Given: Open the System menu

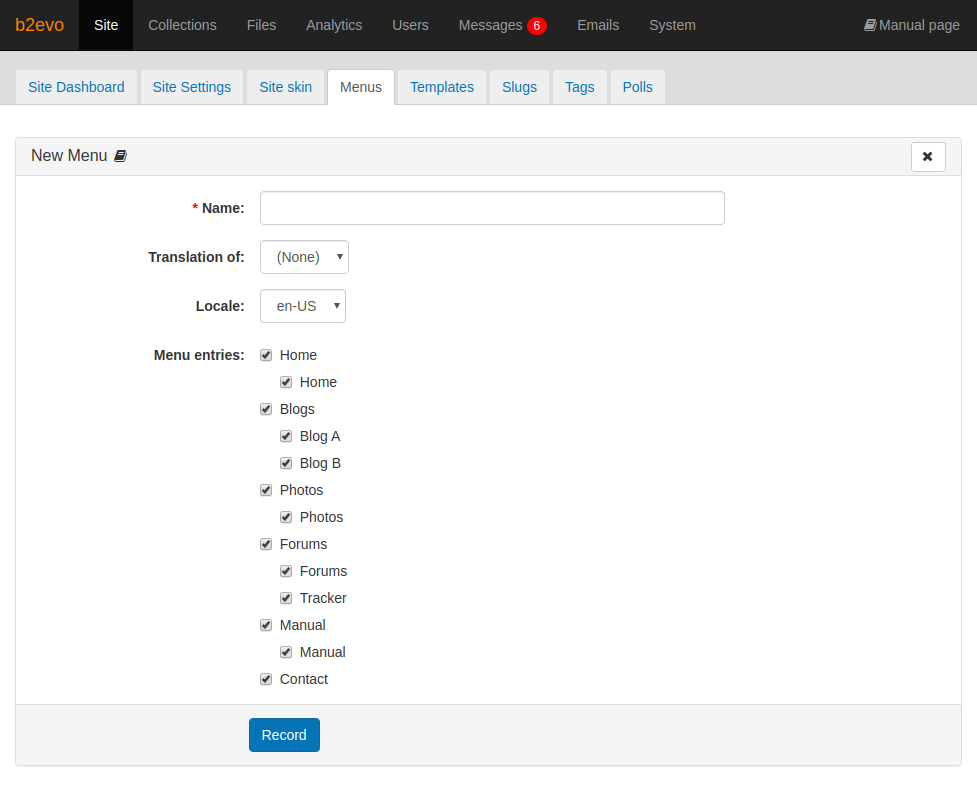Looking at the screenshot, I should point(672,25).
